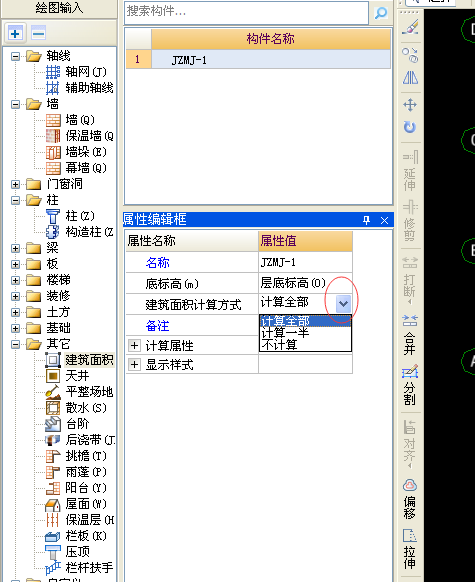Close the 属性编辑框 panel
Viewport: 475px width, 582px height.
[x=384, y=220]
